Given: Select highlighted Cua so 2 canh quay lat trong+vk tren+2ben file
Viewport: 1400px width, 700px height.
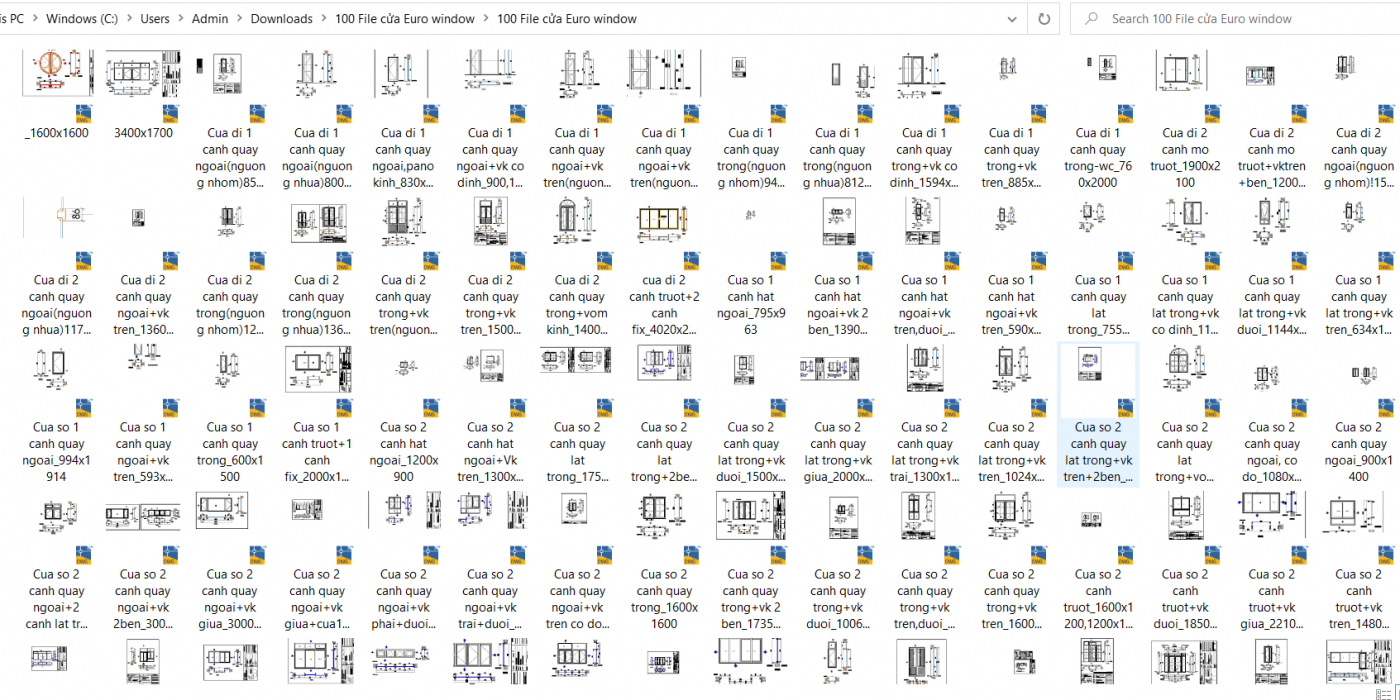Looking at the screenshot, I should tap(1098, 412).
